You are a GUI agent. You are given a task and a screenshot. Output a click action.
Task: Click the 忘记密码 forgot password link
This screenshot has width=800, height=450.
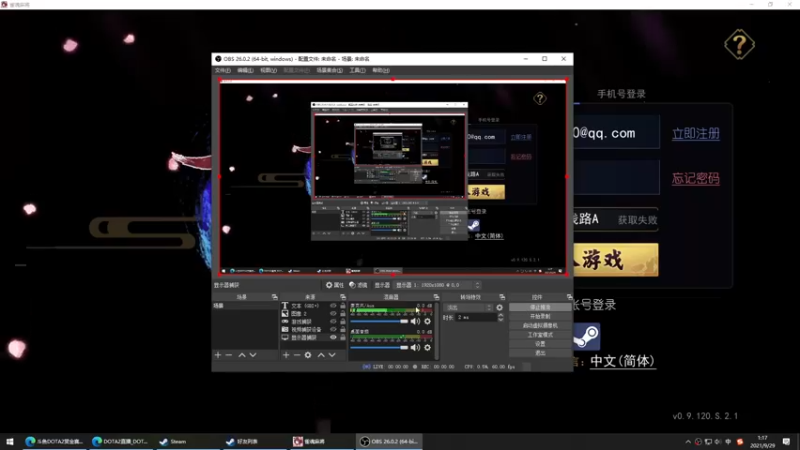tap(695, 179)
